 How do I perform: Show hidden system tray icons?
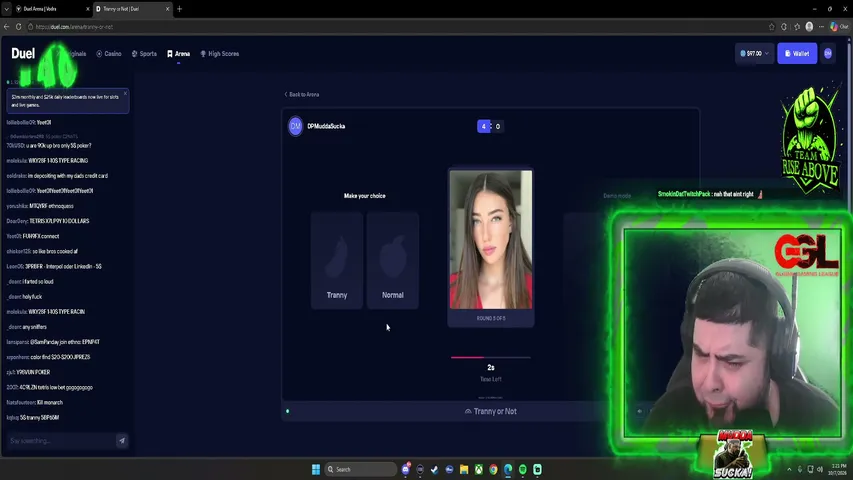(x=789, y=469)
